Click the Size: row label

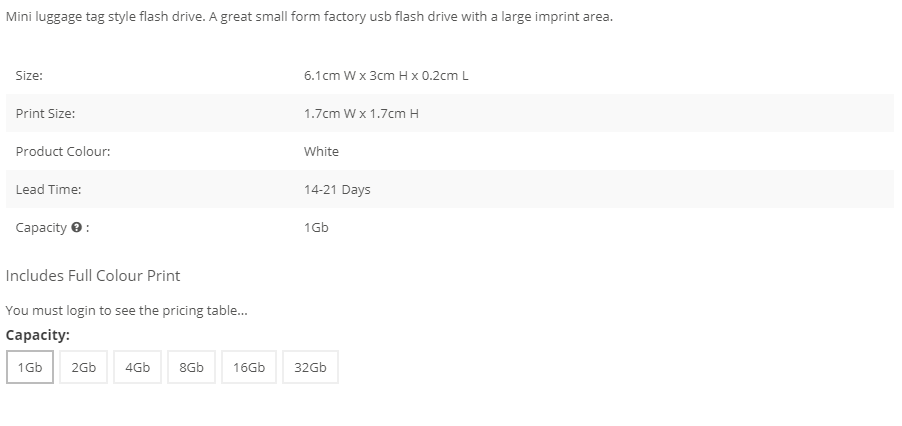click(x=29, y=76)
